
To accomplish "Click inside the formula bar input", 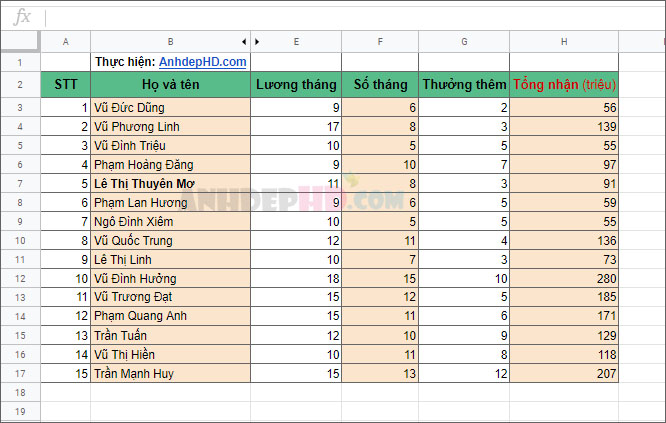I will 355,18.
